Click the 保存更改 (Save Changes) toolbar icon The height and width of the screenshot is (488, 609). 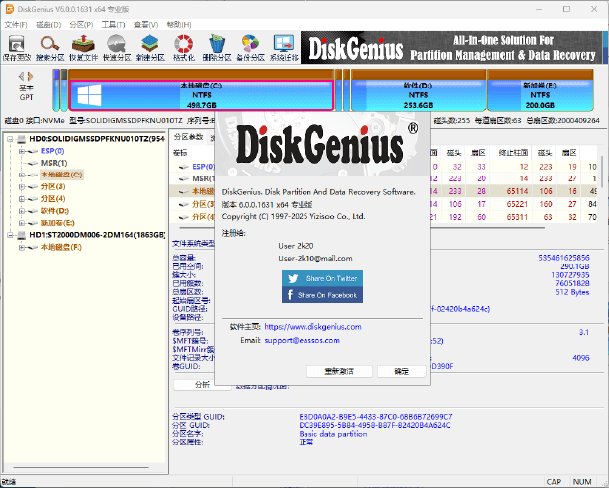pyautogui.click(x=17, y=47)
